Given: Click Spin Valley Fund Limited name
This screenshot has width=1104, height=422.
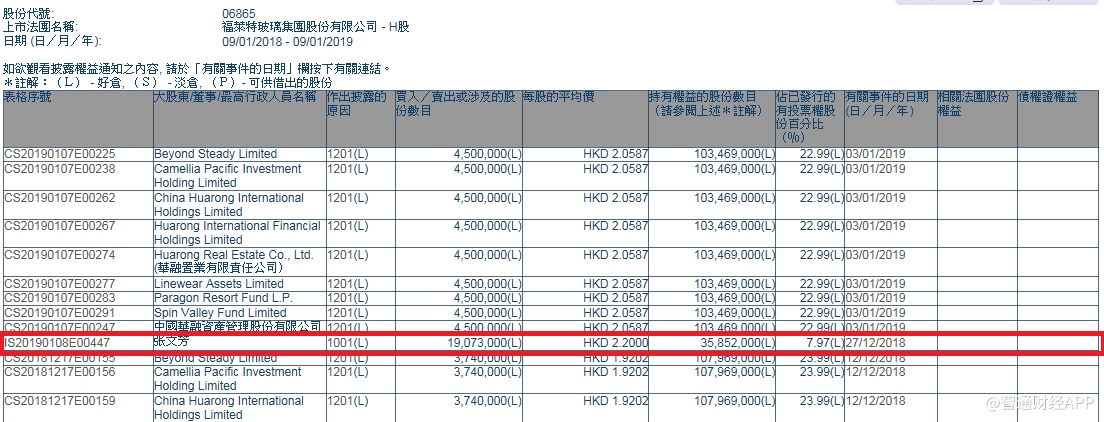Looking at the screenshot, I should click(220, 312).
